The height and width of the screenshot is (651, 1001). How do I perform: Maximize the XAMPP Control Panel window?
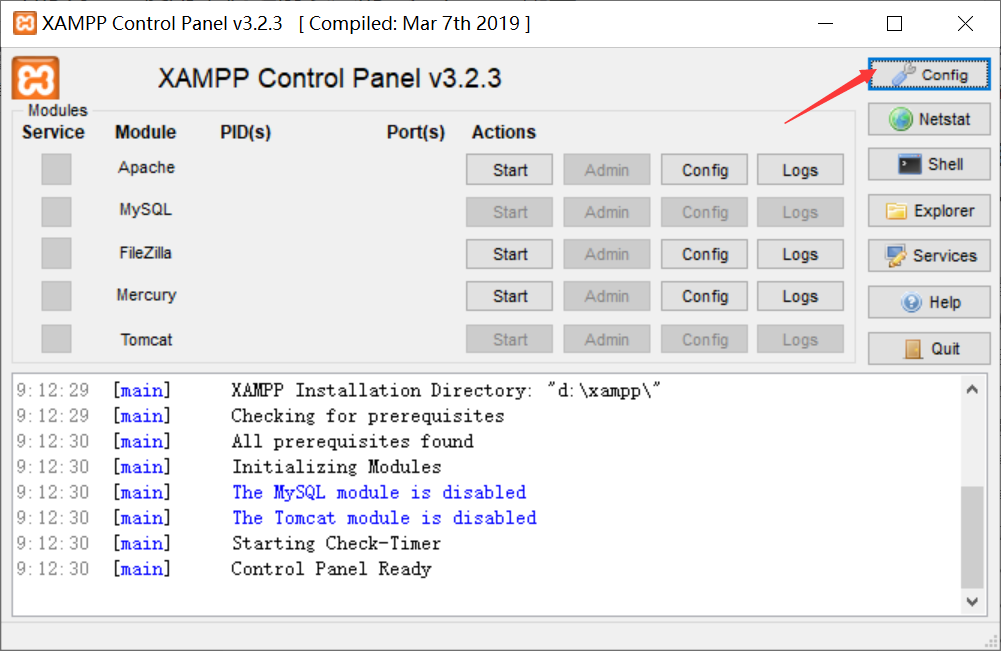(894, 24)
